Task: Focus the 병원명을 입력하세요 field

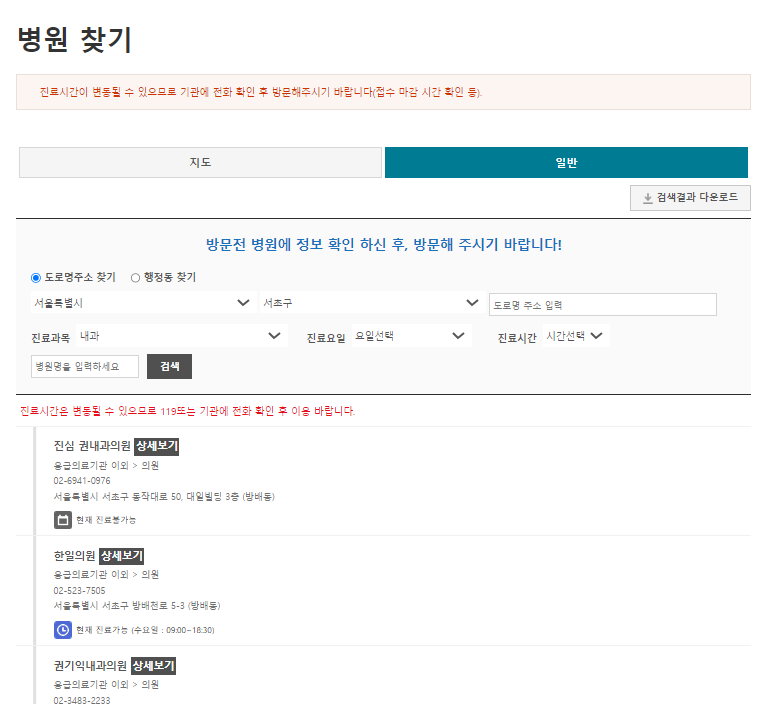Action: pyautogui.click(x=85, y=367)
